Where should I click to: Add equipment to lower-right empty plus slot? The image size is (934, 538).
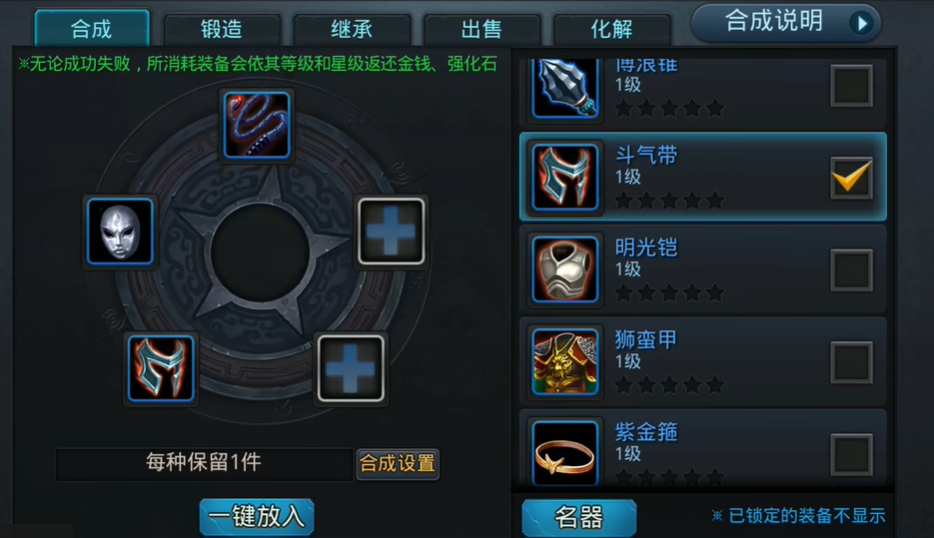click(351, 369)
